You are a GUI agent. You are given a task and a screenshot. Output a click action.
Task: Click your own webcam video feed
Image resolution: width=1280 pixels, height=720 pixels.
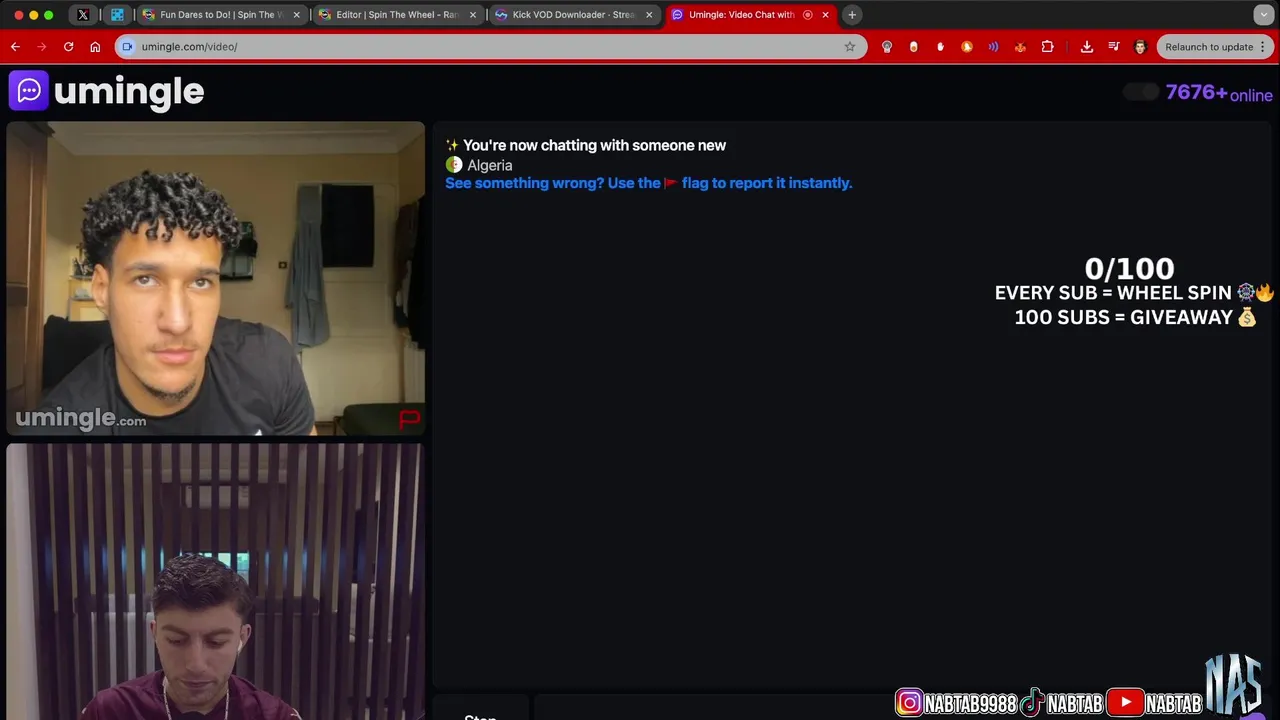pos(215,582)
